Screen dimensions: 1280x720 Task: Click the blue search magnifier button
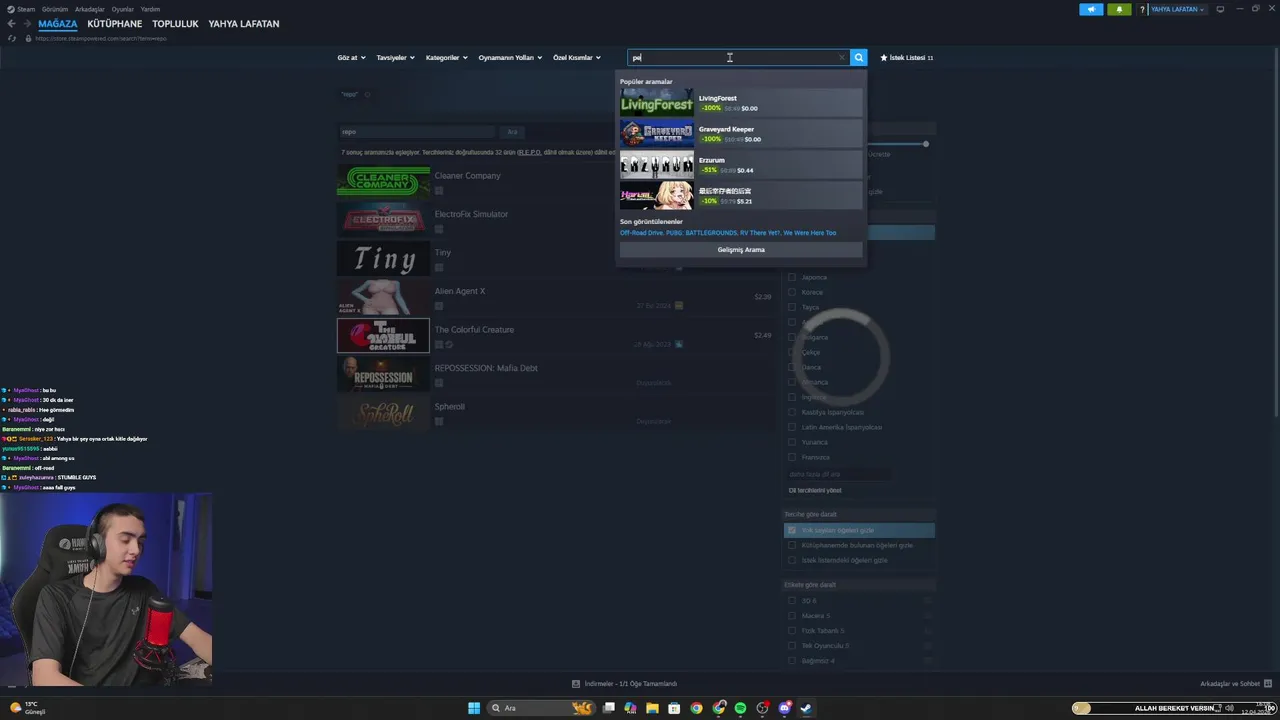(x=859, y=58)
